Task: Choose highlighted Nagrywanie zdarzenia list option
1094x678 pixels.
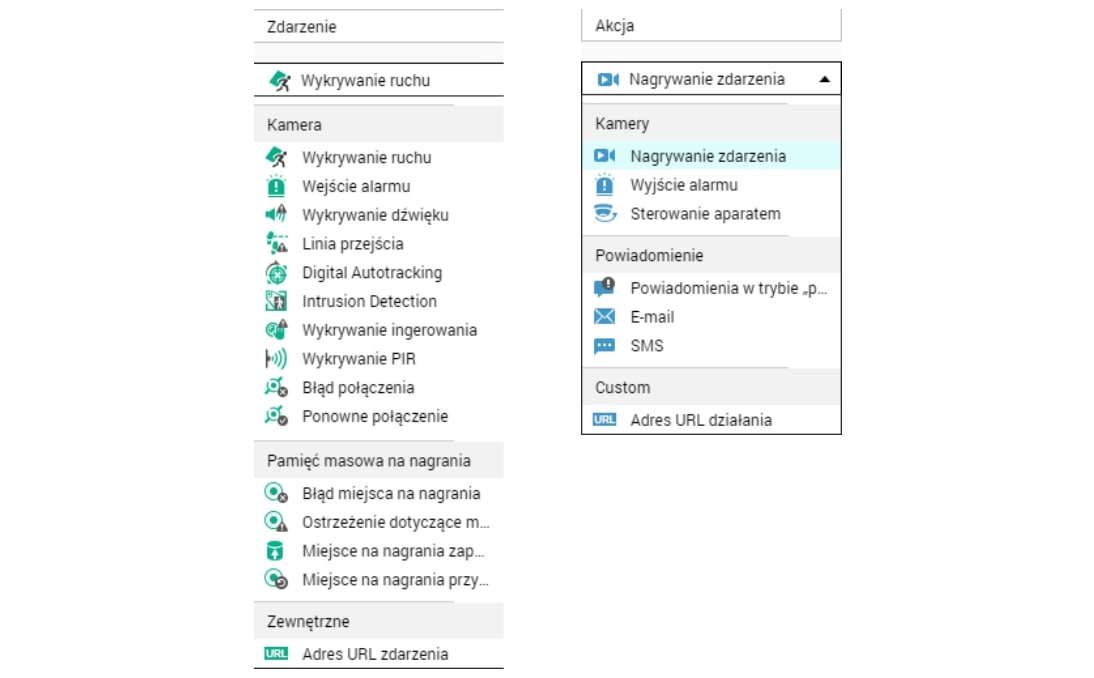Action: pyautogui.click(x=708, y=156)
